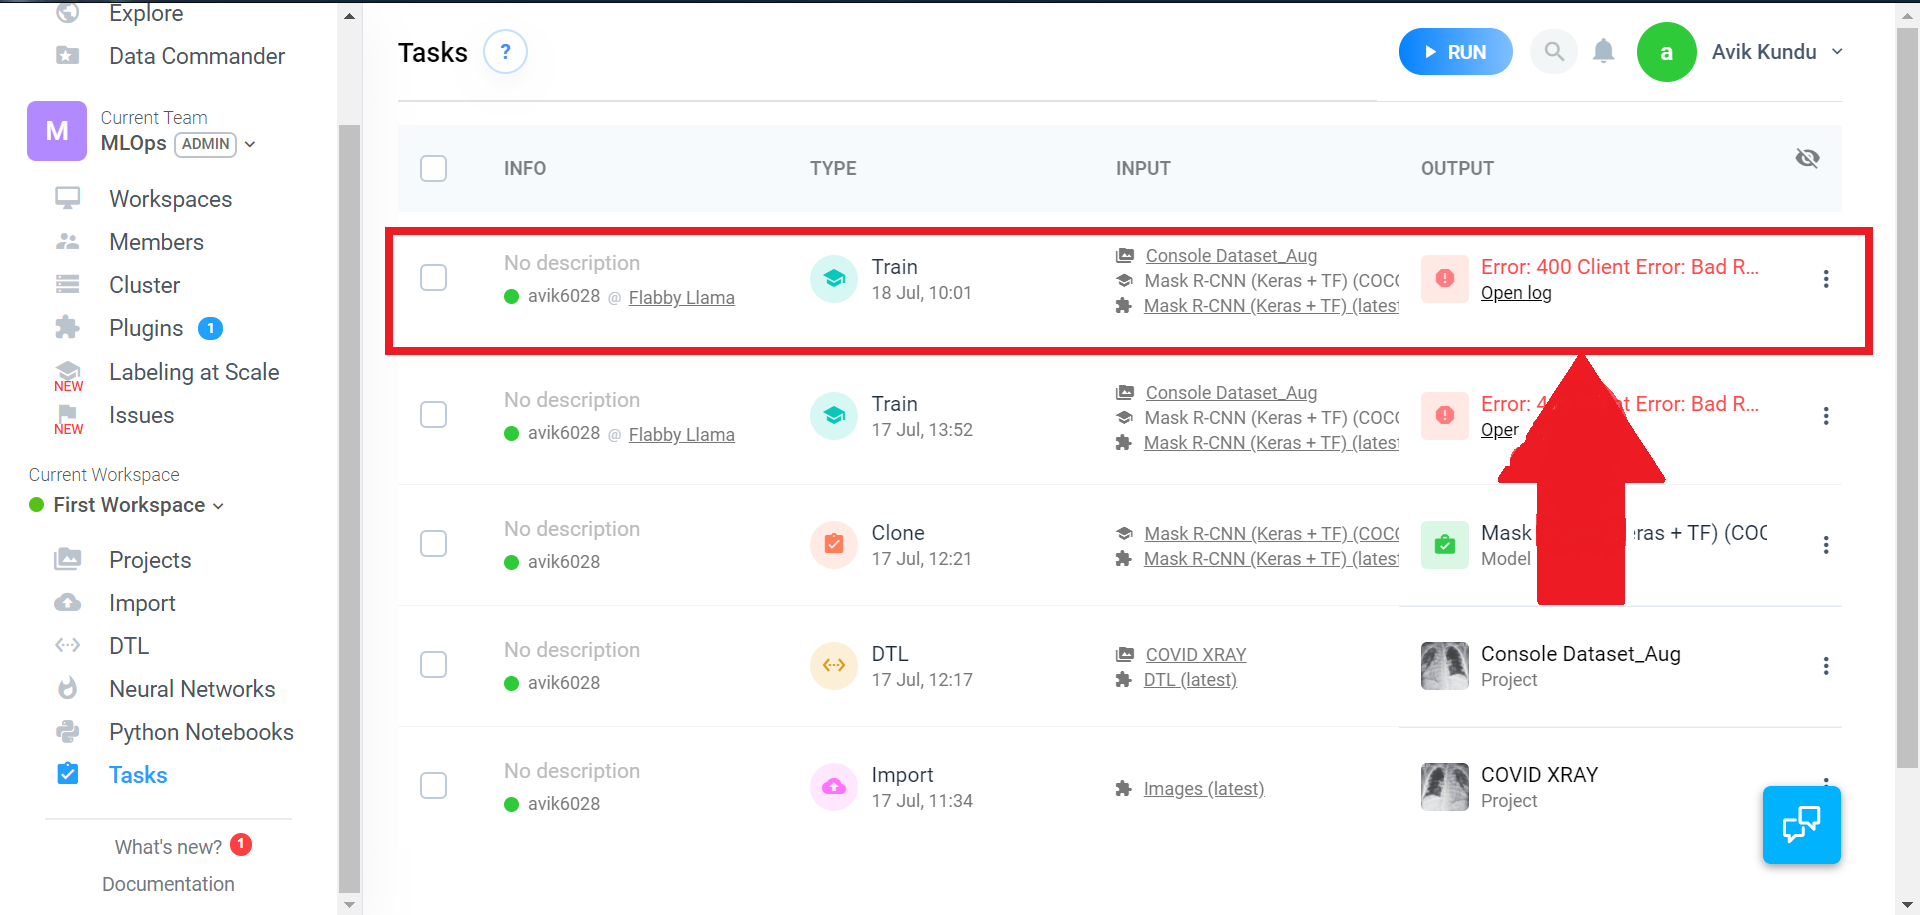Image resolution: width=1920 pixels, height=915 pixels.
Task: Check the Import task checkbox
Action: point(433,785)
